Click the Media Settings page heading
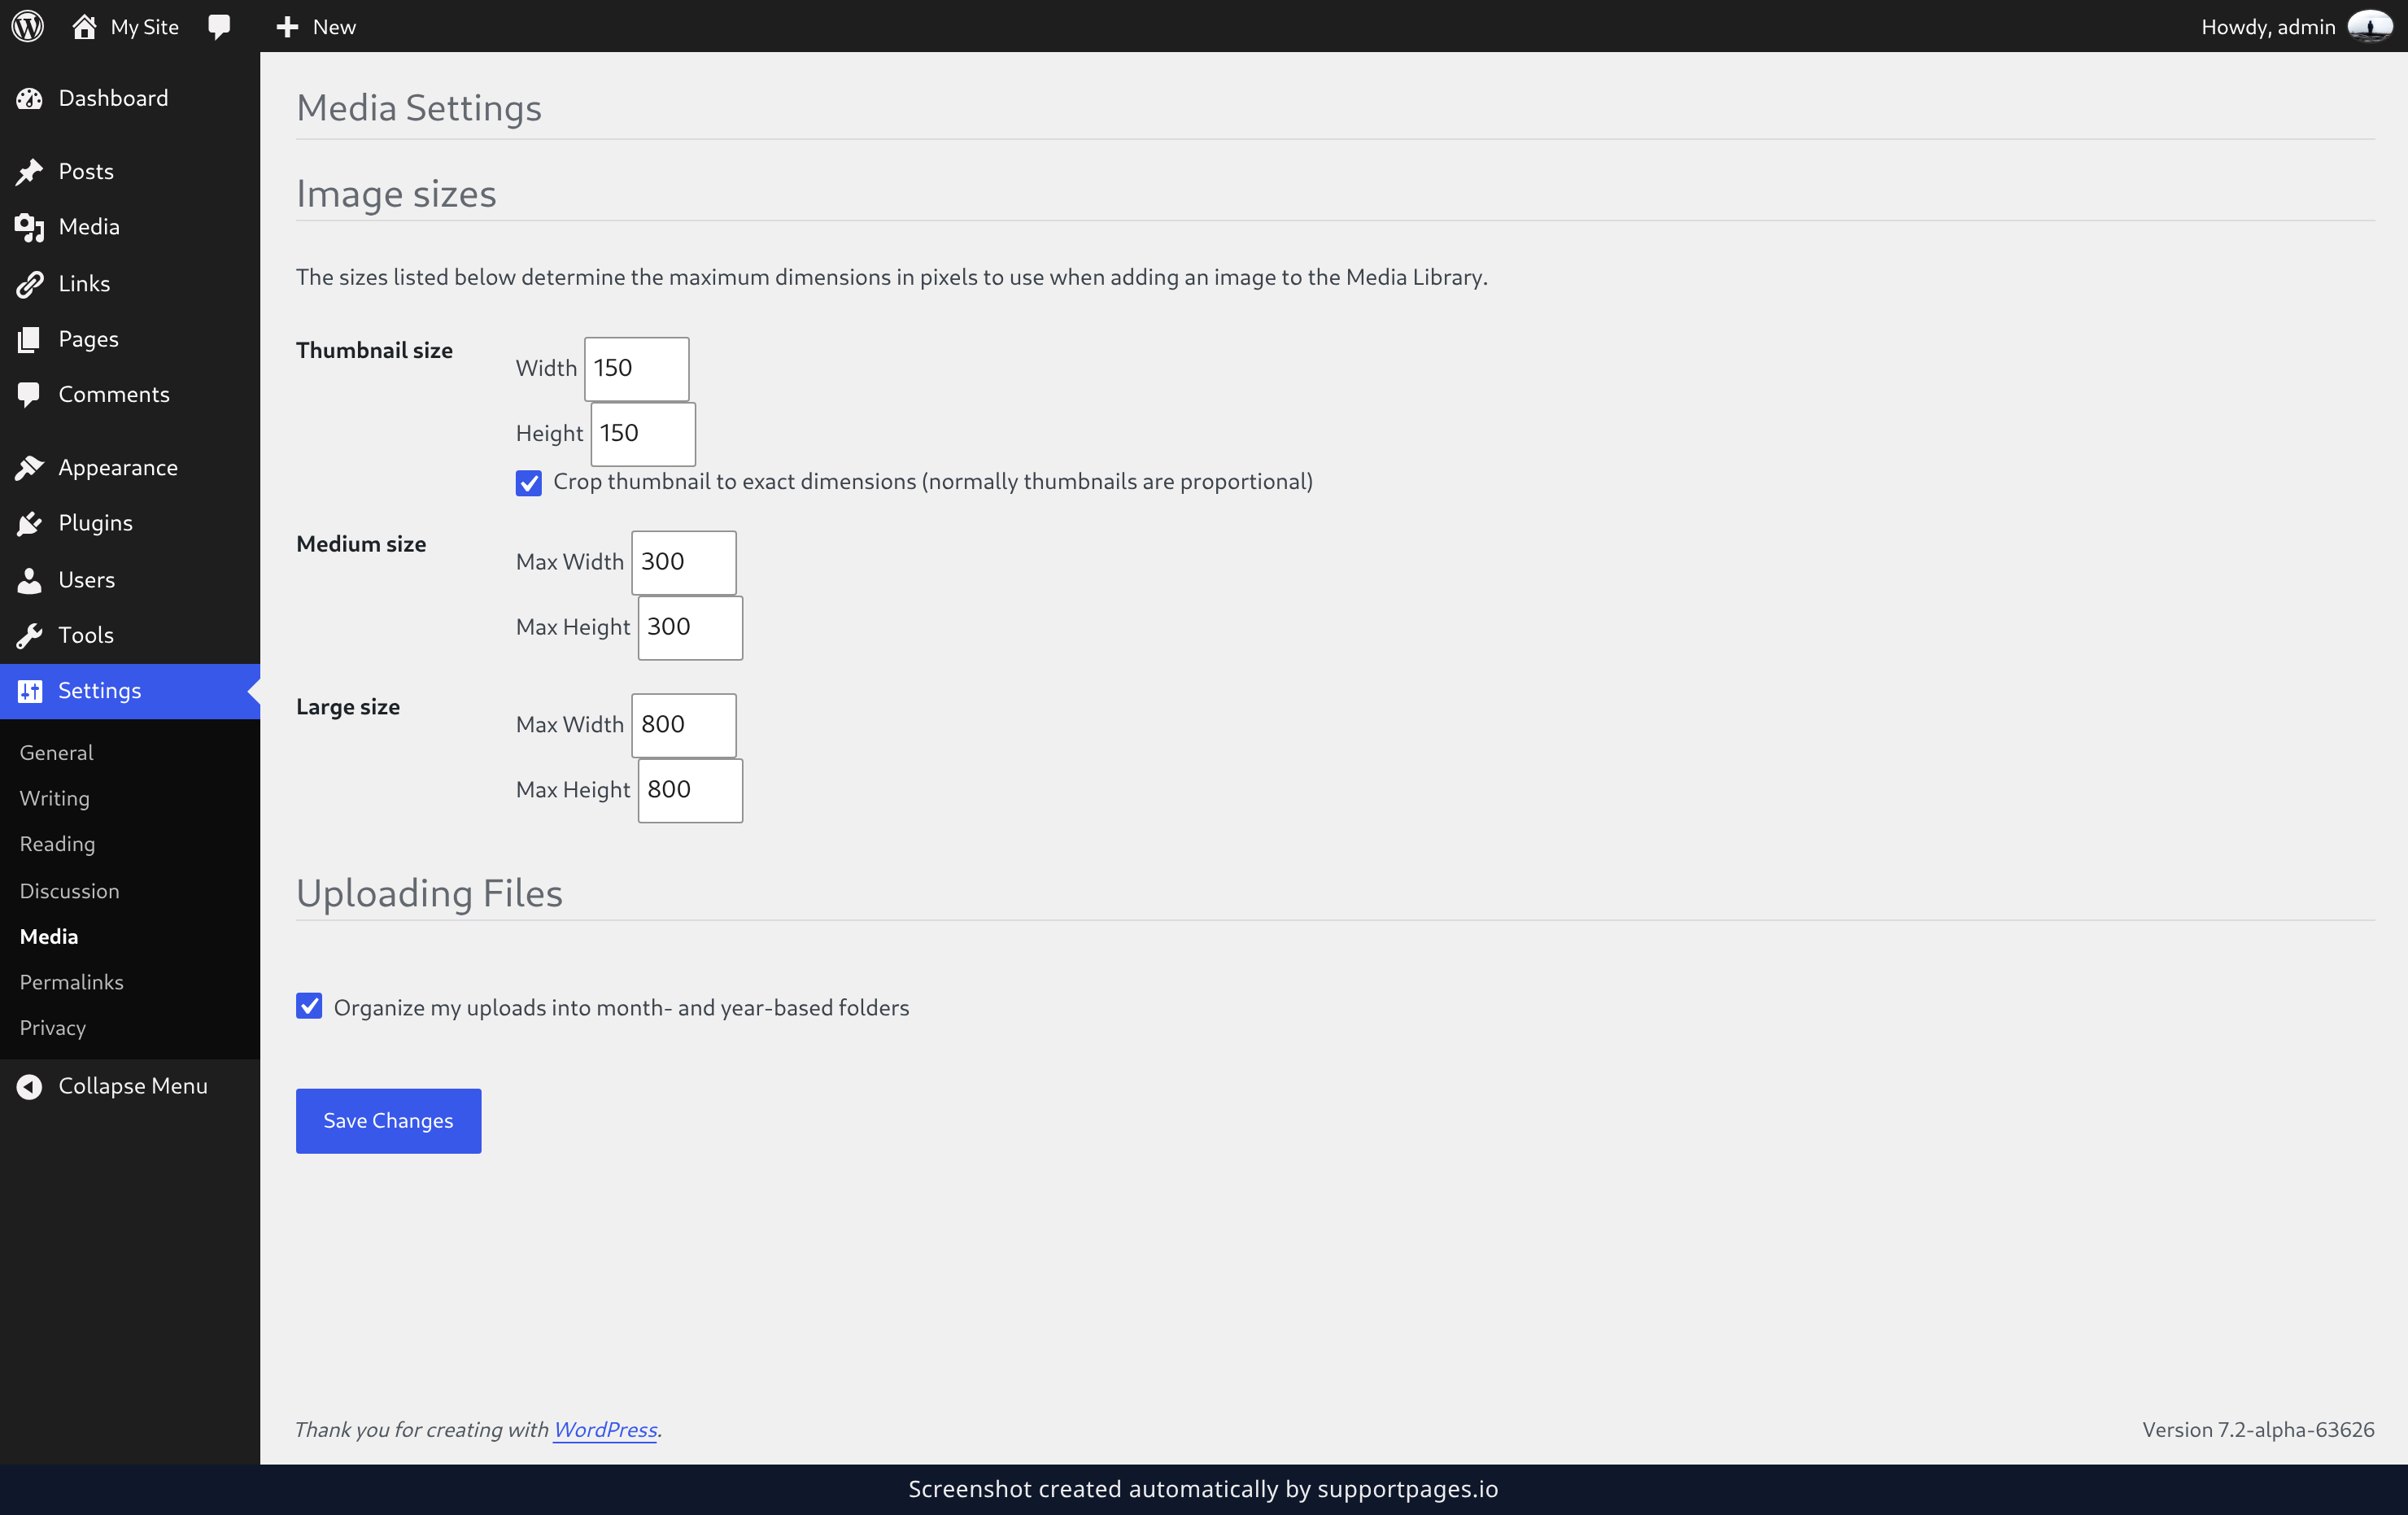 (x=419, y=108)
